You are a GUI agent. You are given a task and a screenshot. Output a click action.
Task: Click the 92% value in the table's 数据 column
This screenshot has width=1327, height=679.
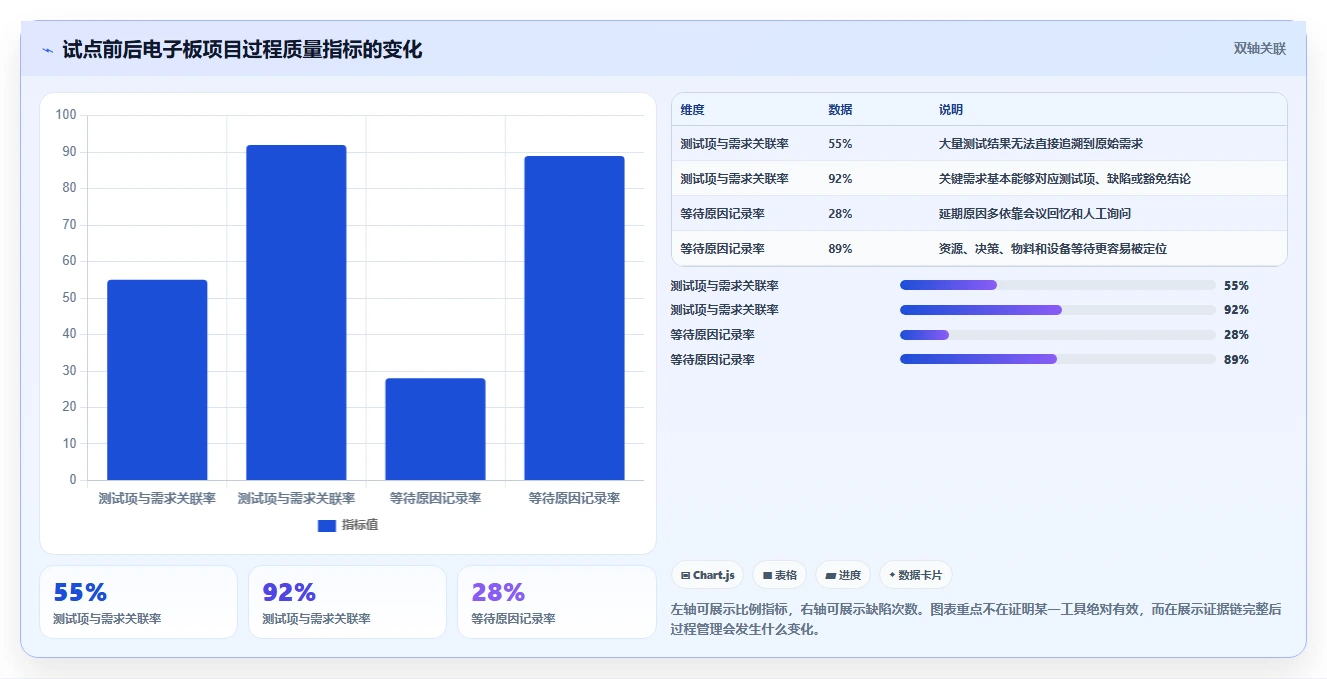pos(840,179)
